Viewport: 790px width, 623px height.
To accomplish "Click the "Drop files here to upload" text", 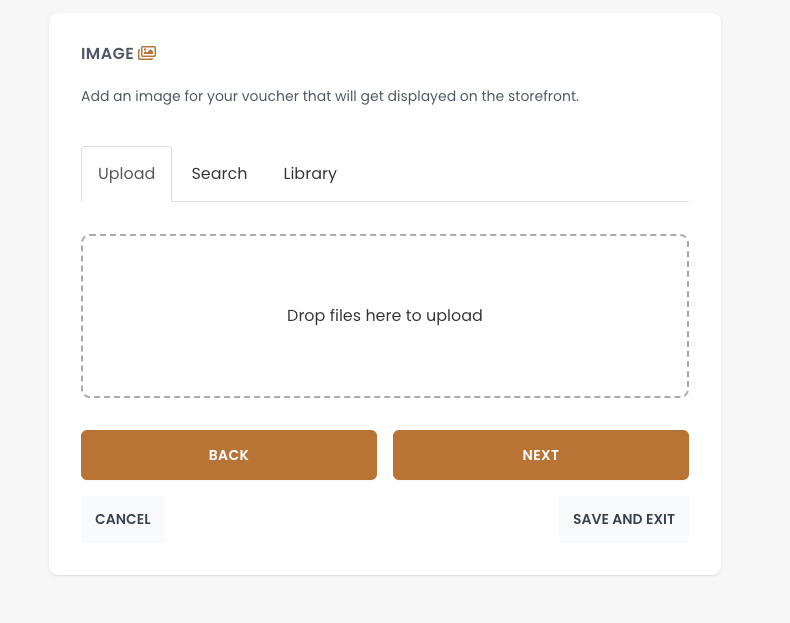I will pos(385,316).
